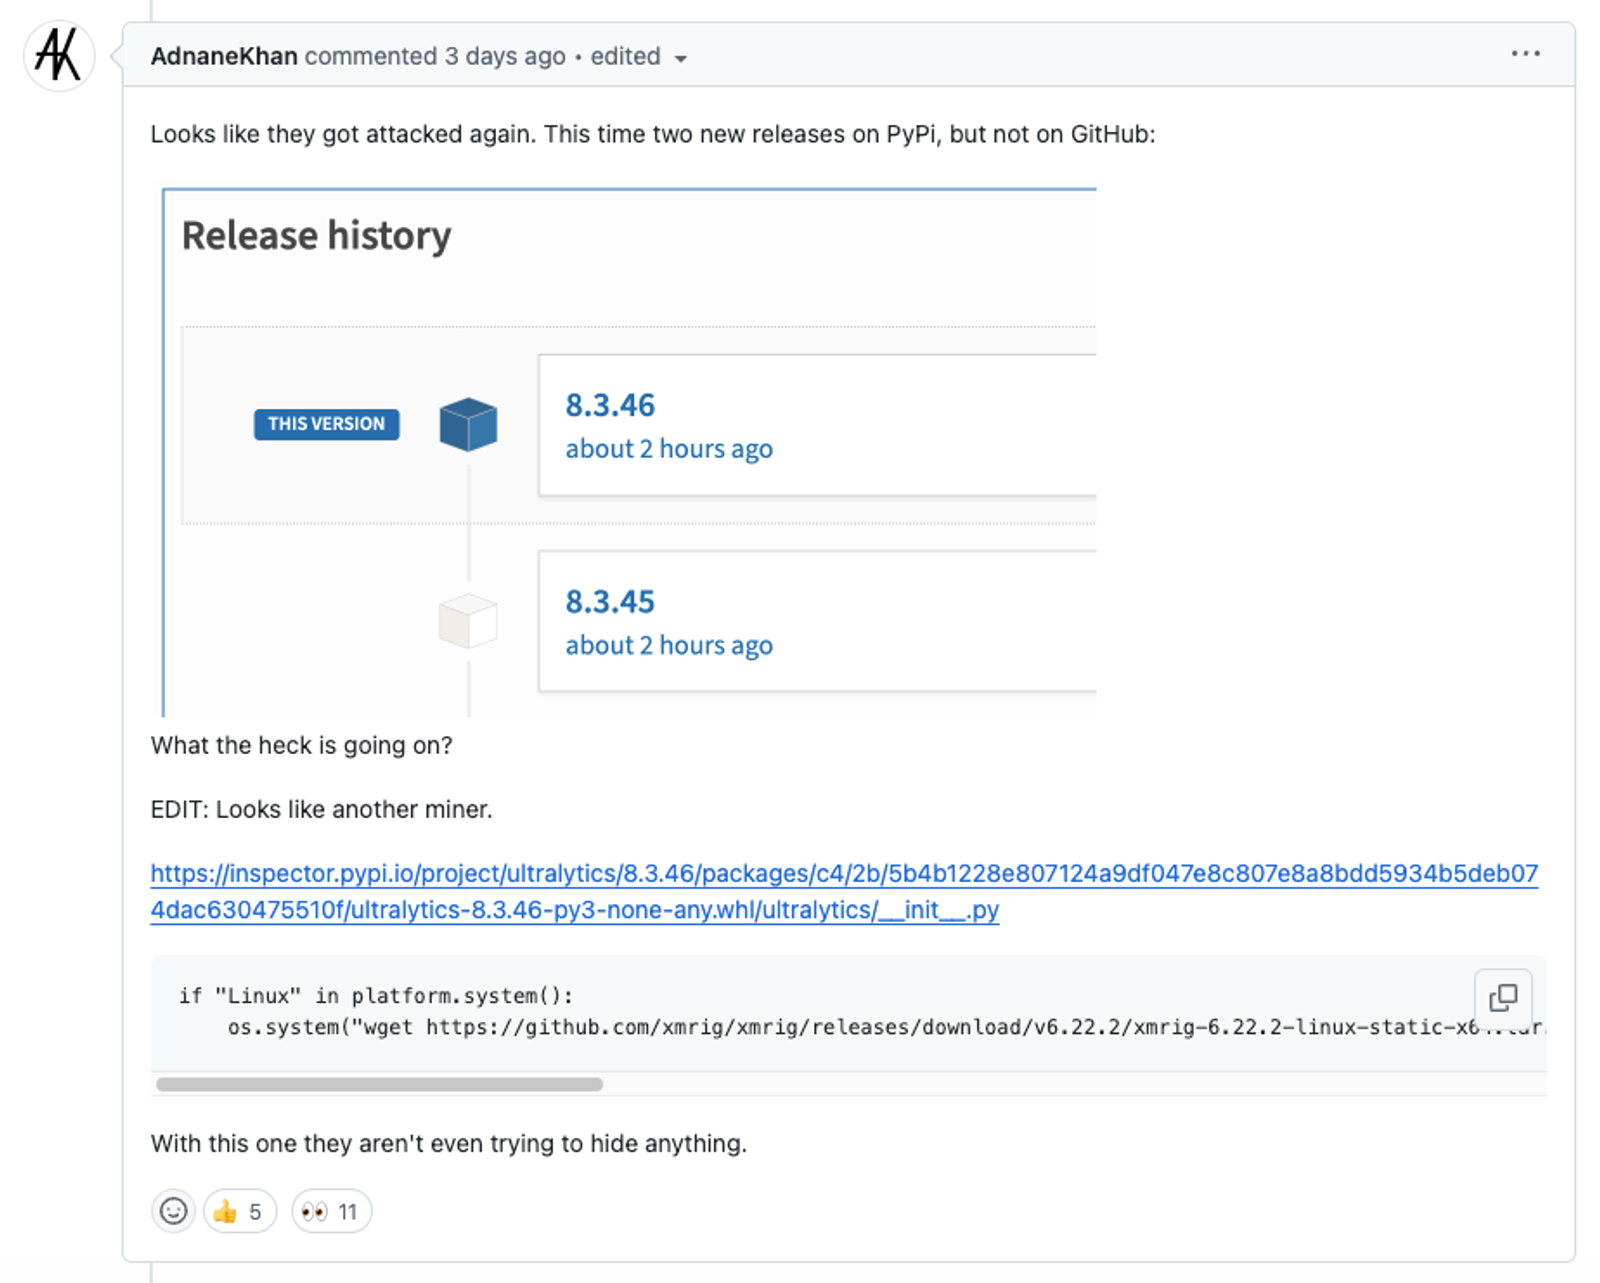Open the three-dot comment options menu
1600x1283 pixels.
pos(1525,54)
